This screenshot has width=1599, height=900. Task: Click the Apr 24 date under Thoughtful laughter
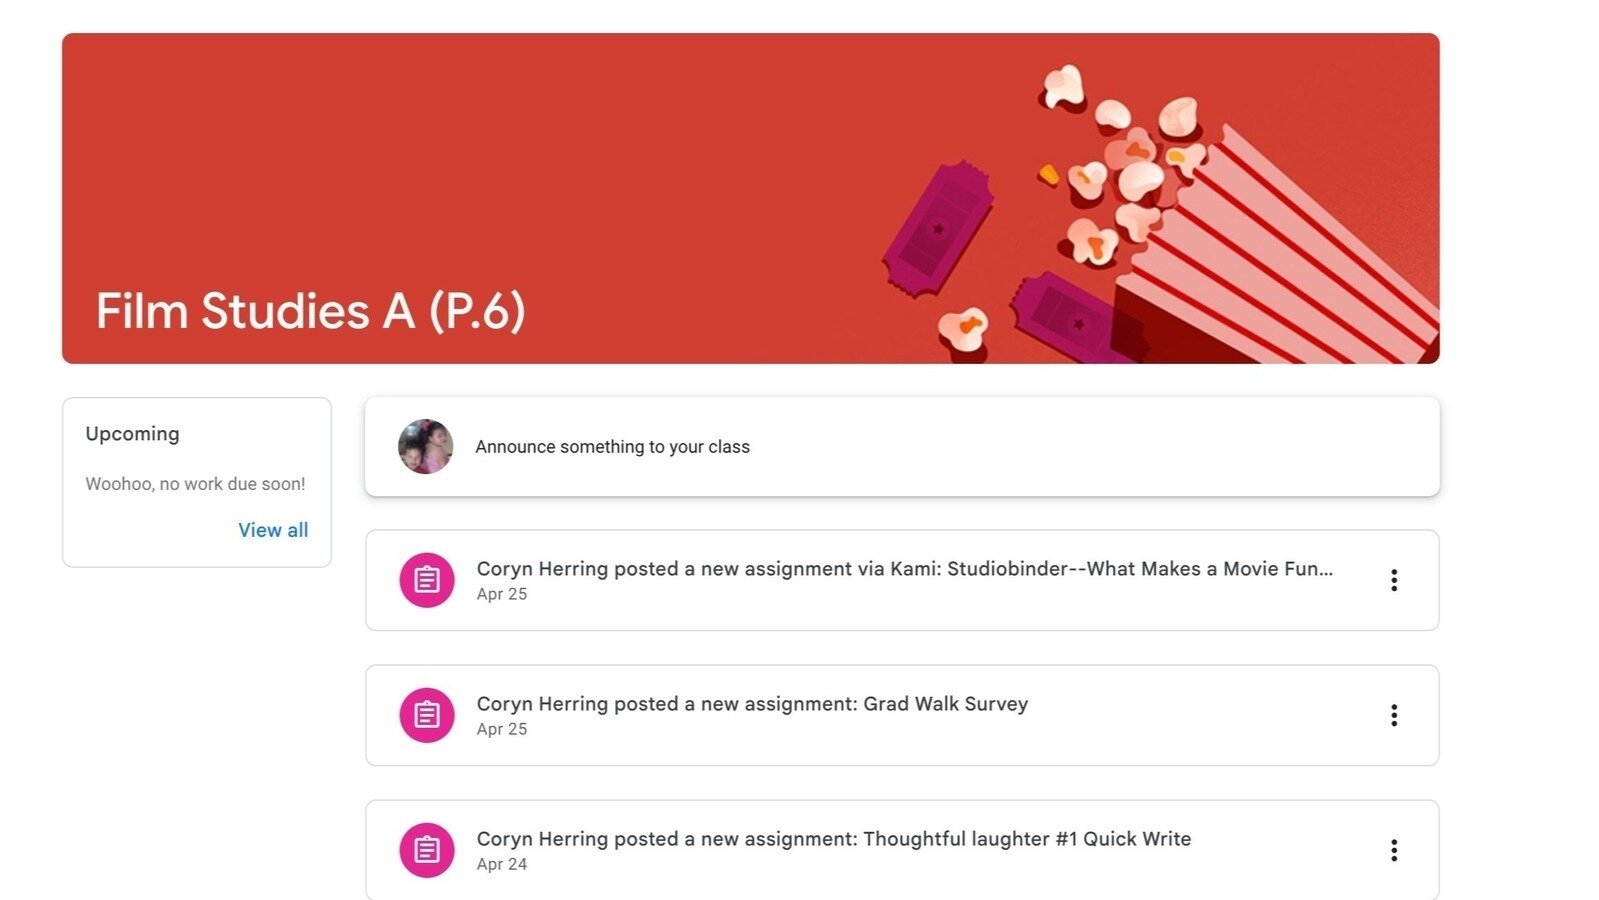[502, 864]
